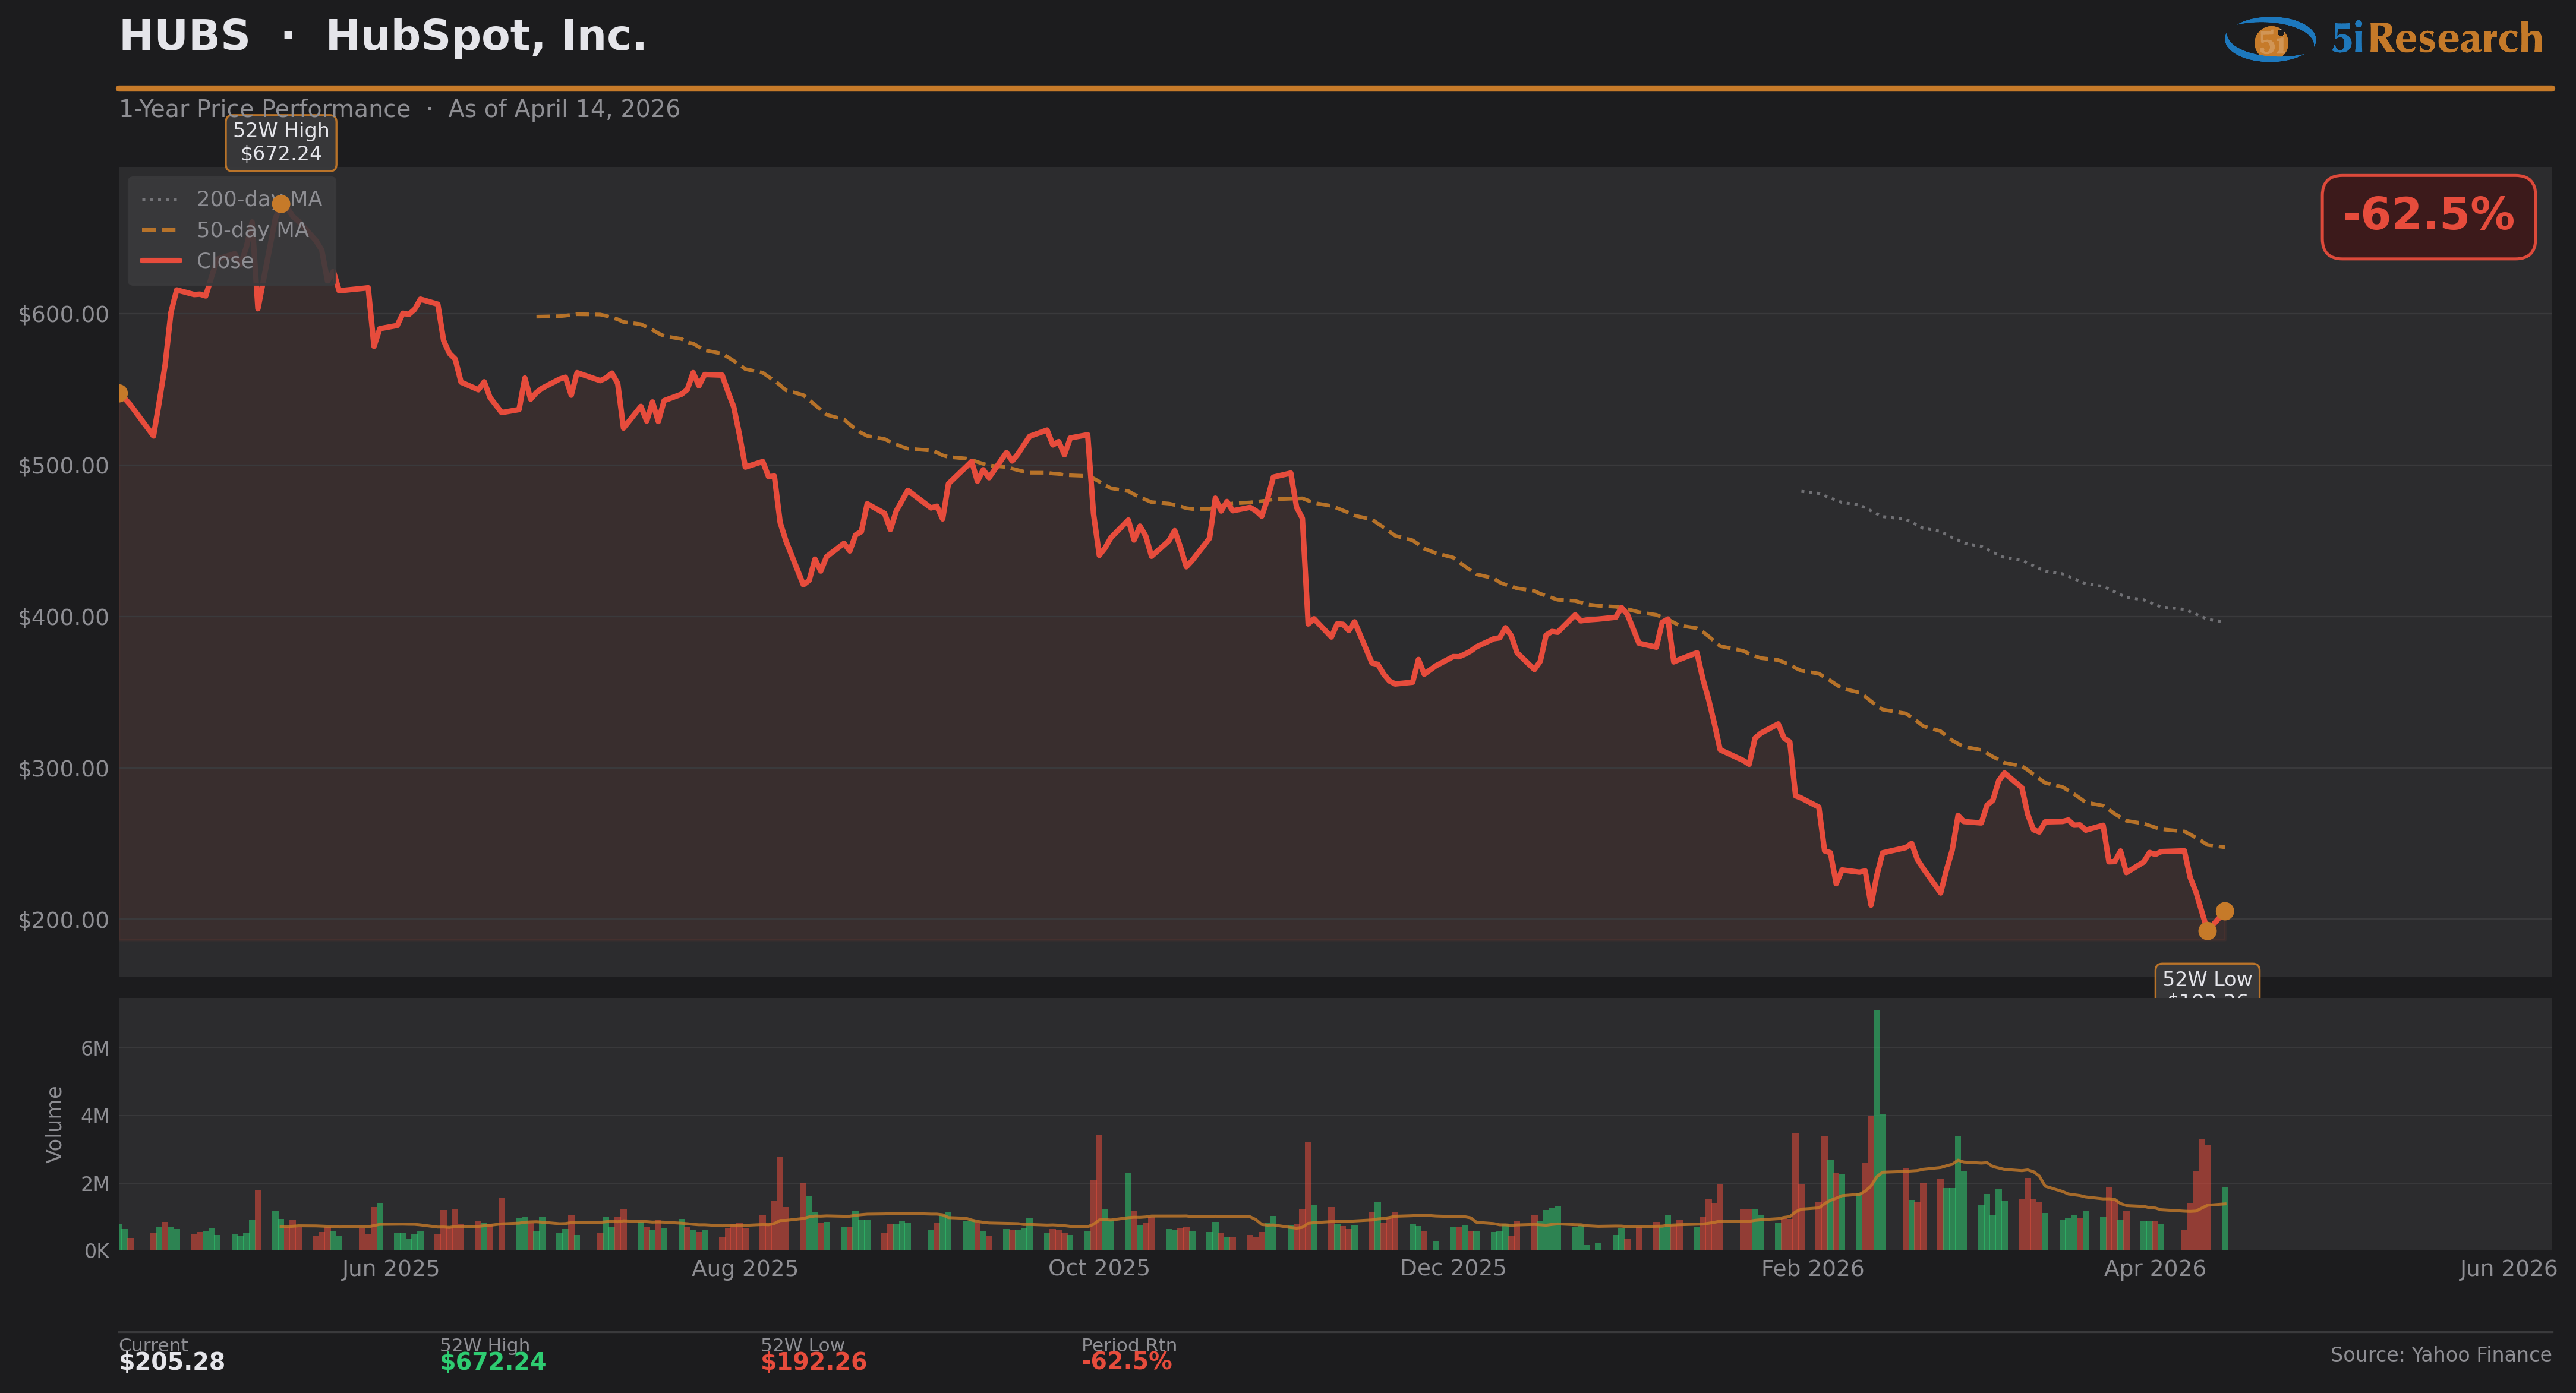Click the 50-day MA legend dash sample
The height and width of the screenshot is (1393, 2576).
click(x=160, y=230)
